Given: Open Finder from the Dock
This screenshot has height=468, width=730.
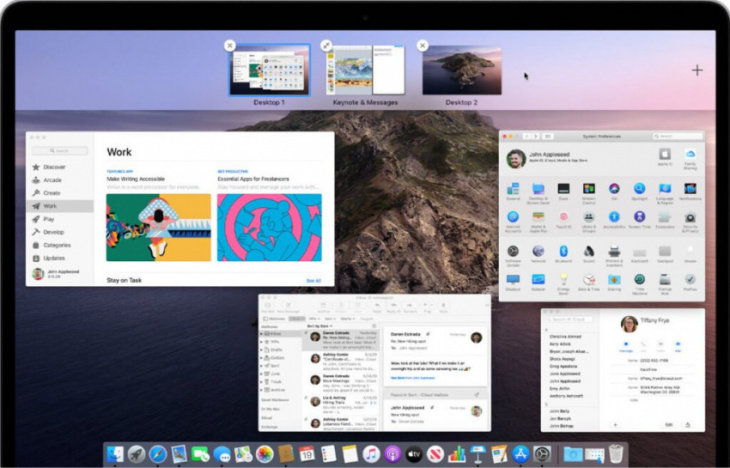Looking at the screenshot, I should coord(114,455).
